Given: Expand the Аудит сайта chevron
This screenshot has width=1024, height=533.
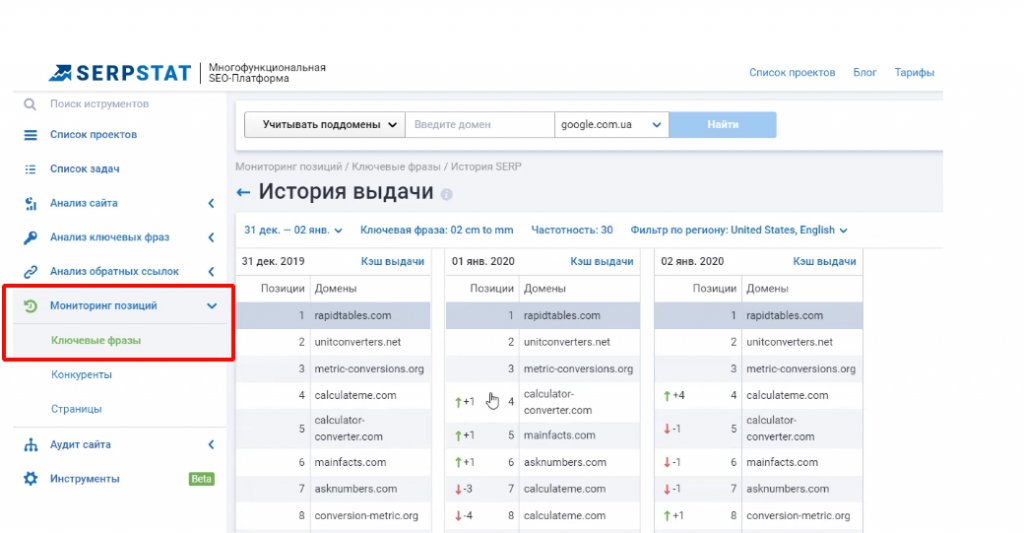Looking at the screenshot, I should [x=211, y=445].
